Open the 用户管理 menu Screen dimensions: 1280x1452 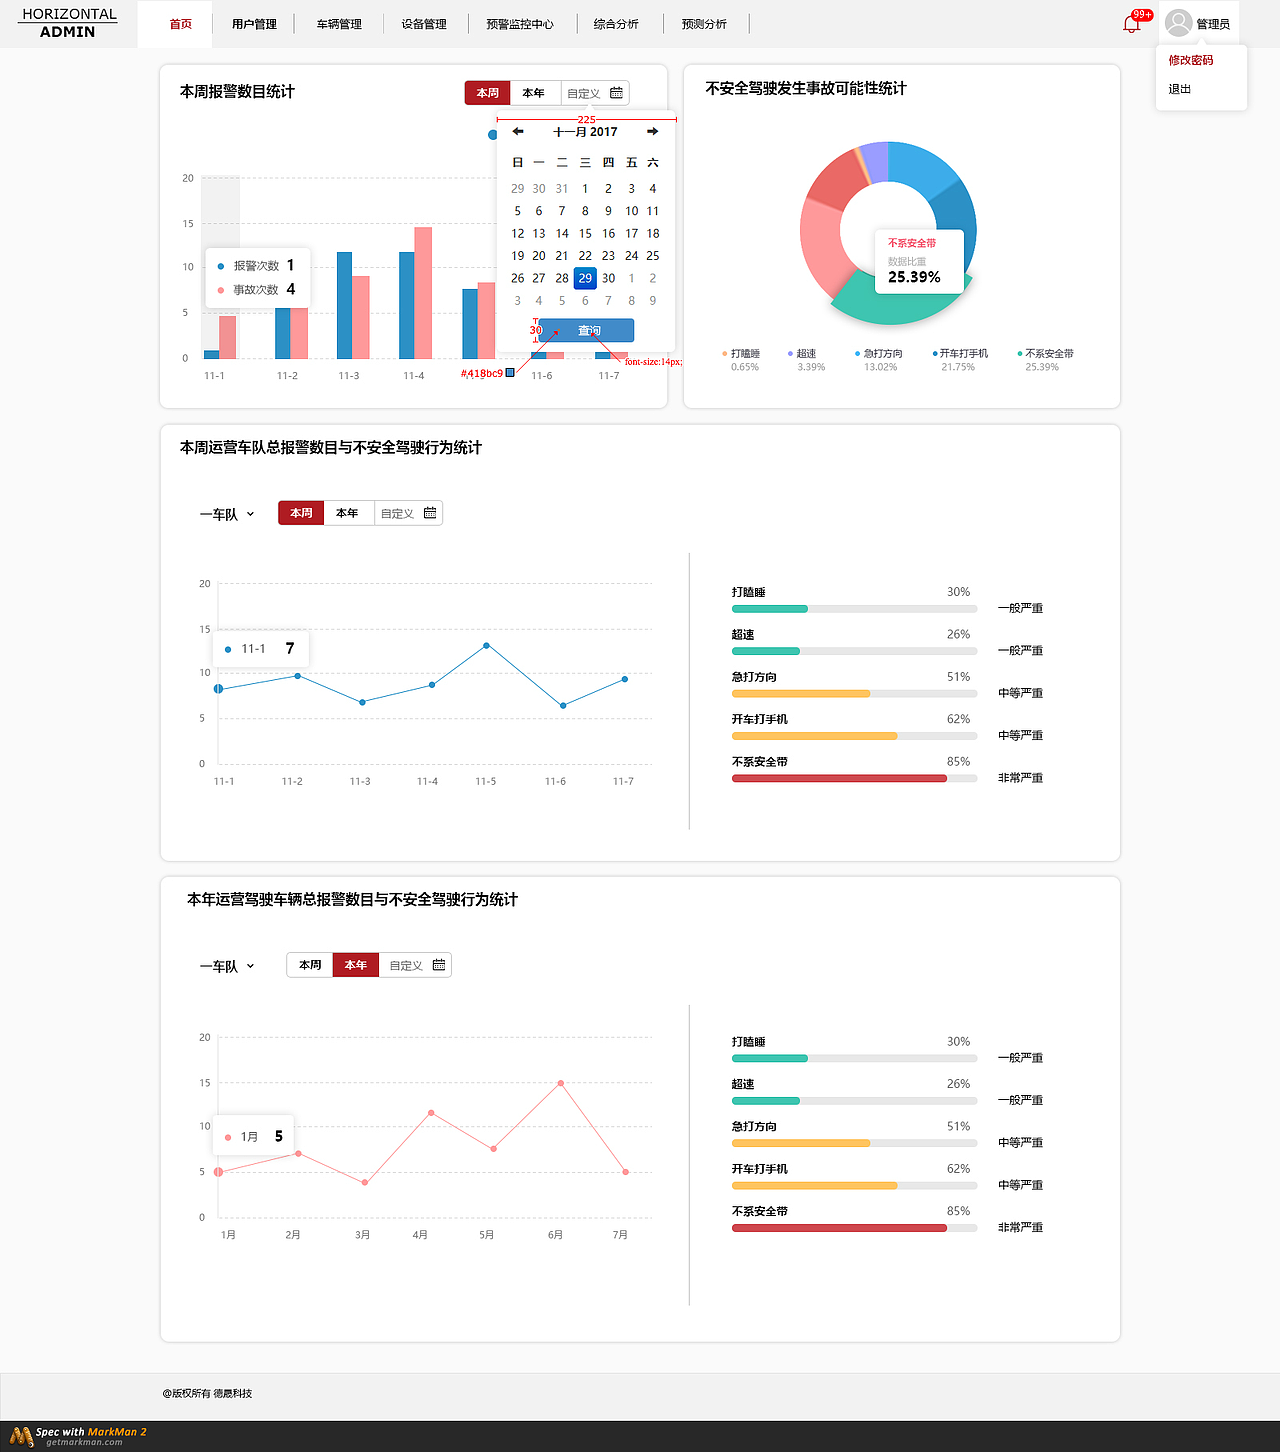[x=254, y=24]
